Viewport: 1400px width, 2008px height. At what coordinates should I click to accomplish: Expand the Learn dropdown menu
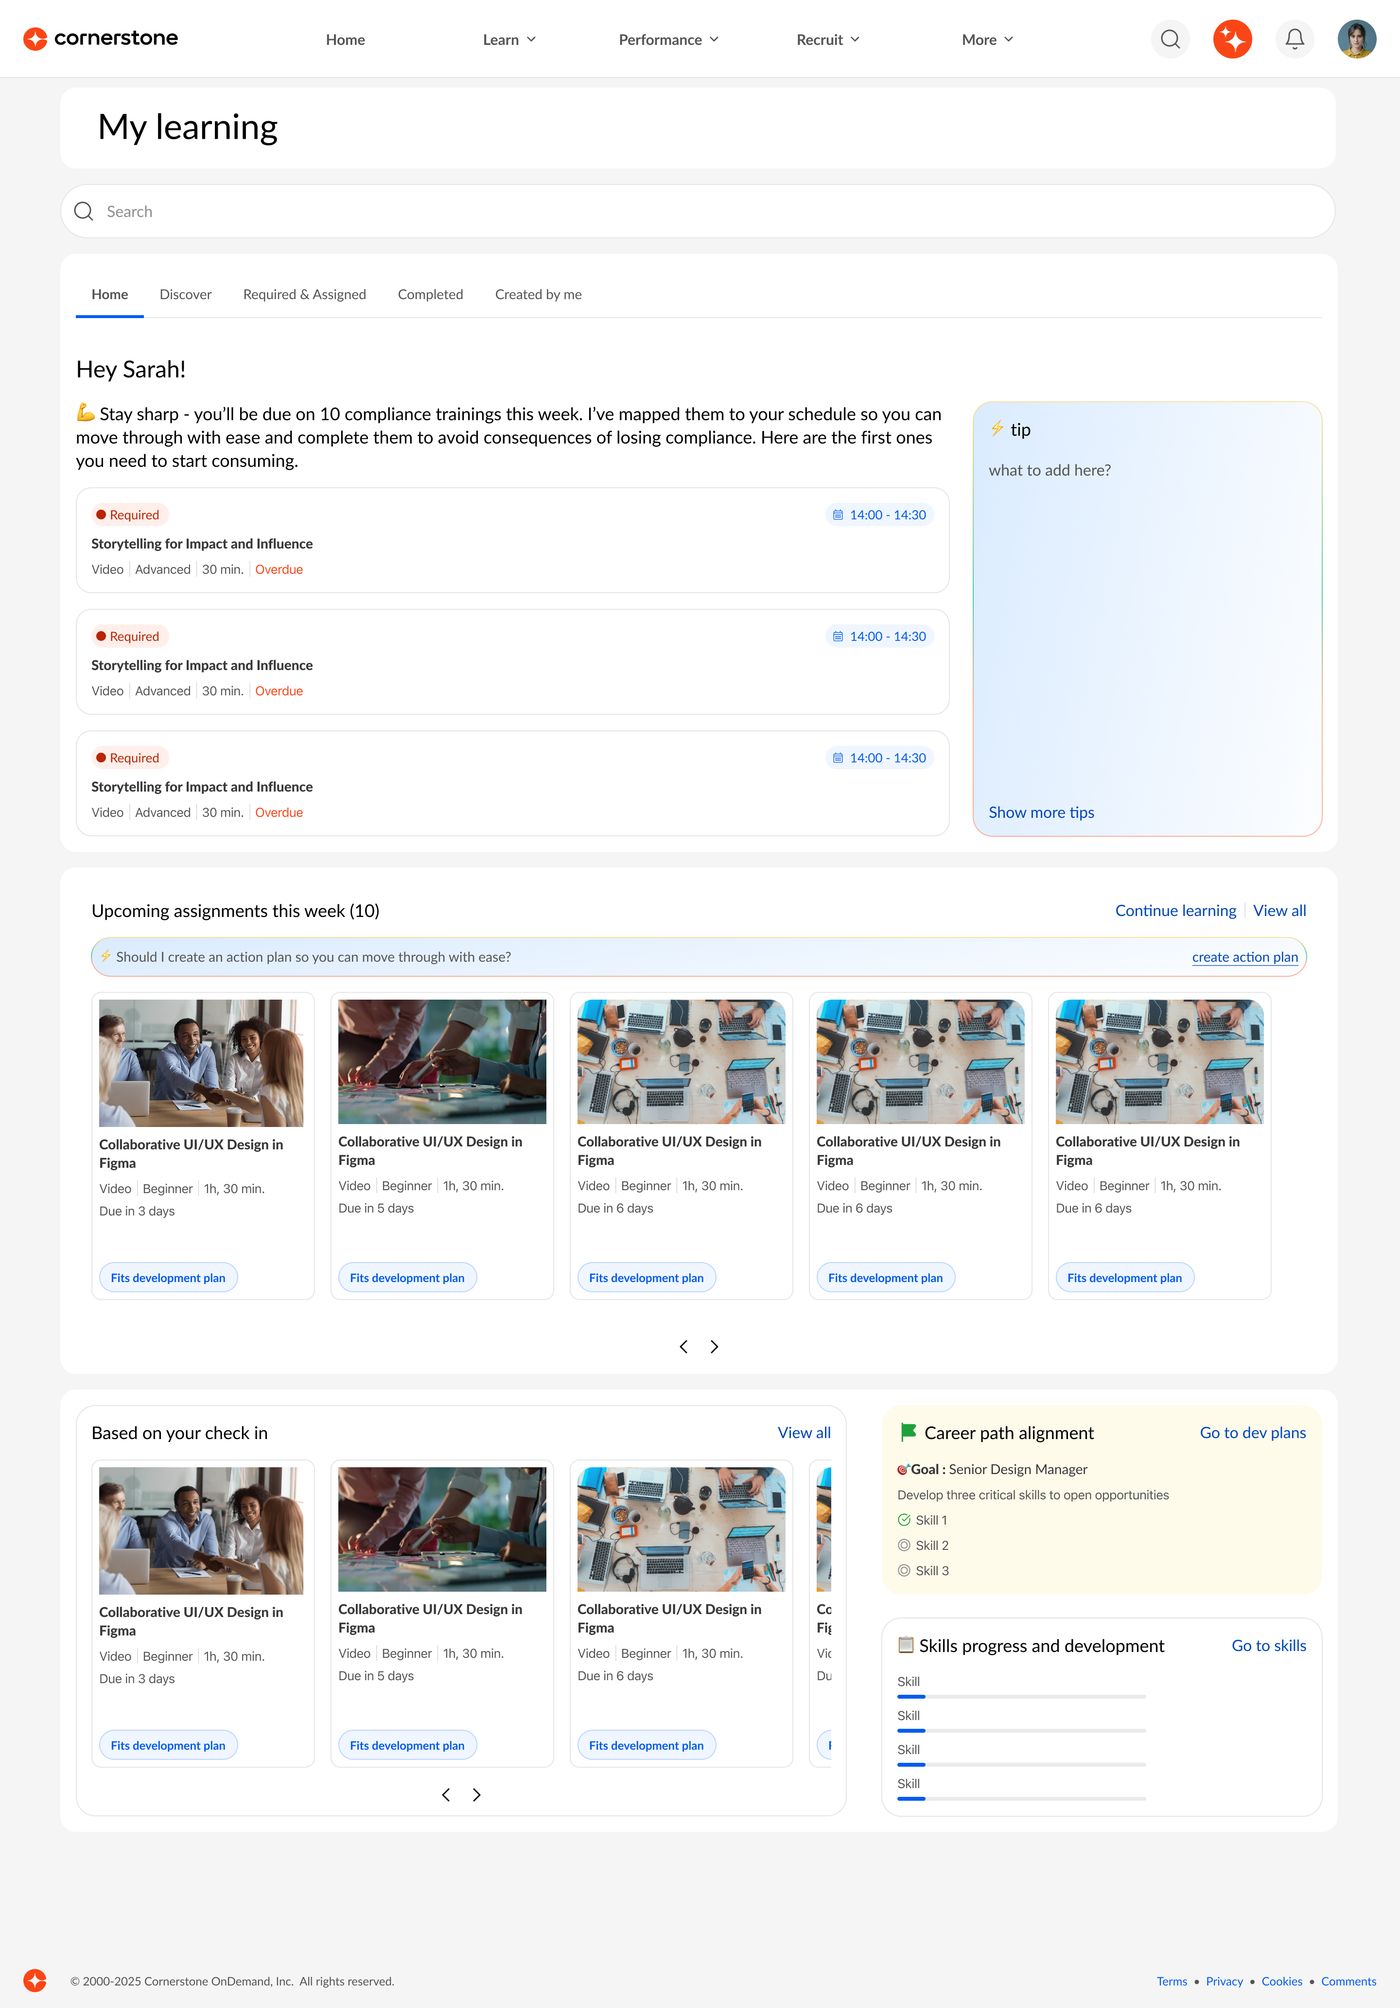pos(509,40)
